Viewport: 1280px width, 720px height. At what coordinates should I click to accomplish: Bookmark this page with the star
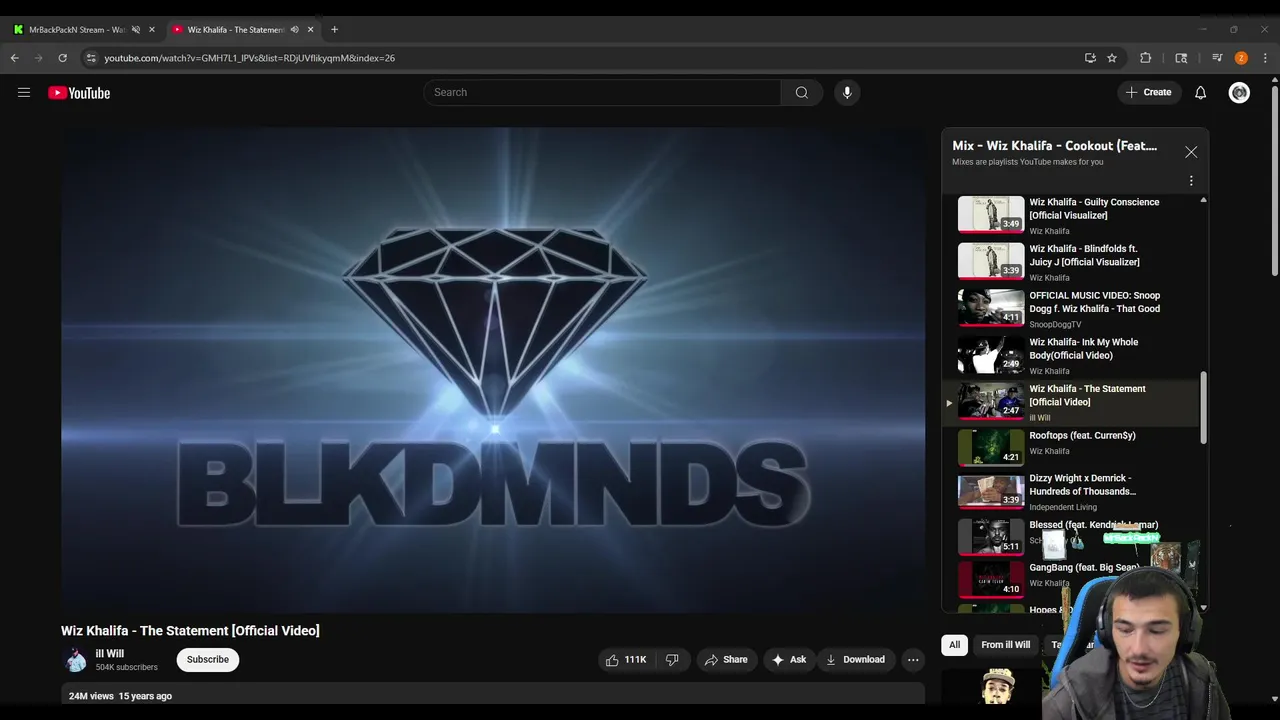(1112, 58)
